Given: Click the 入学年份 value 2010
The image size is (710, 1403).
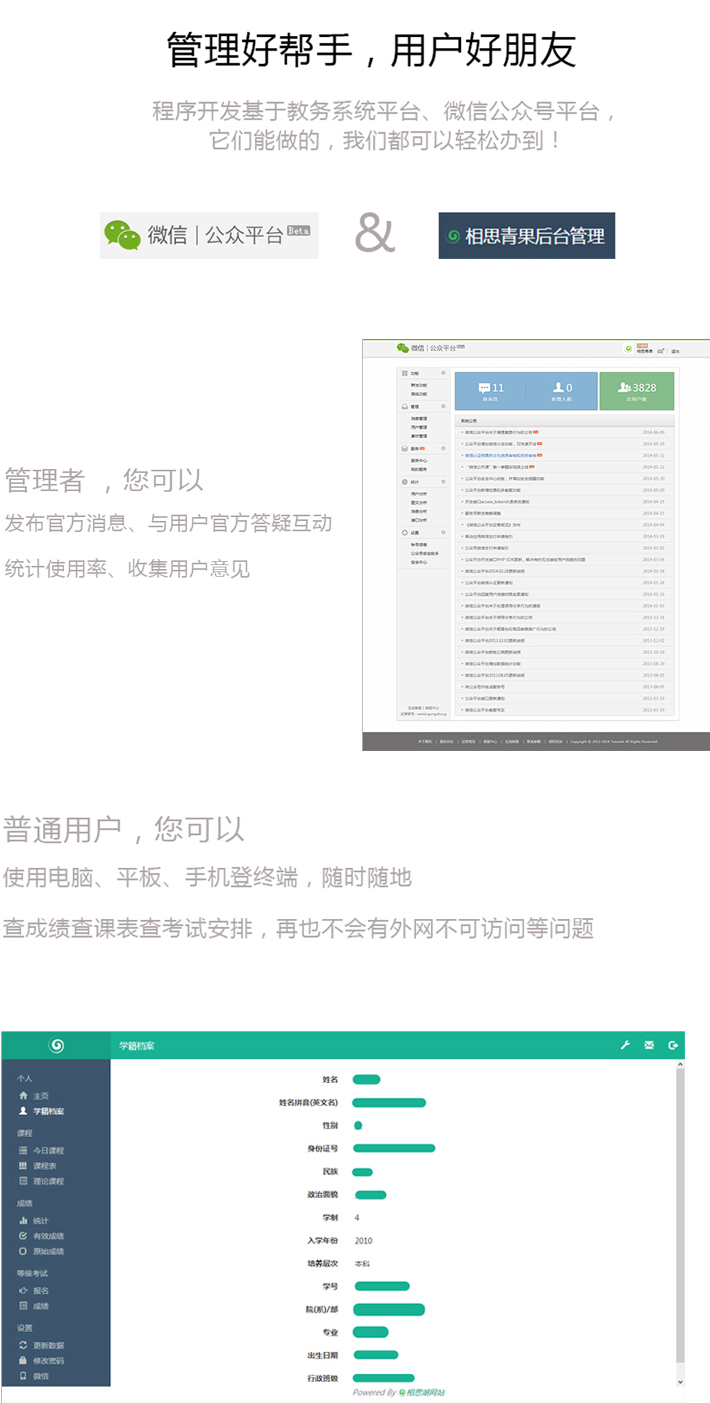Looking at the screenshot, I should pyautogui.click(x=363, y=1240).
